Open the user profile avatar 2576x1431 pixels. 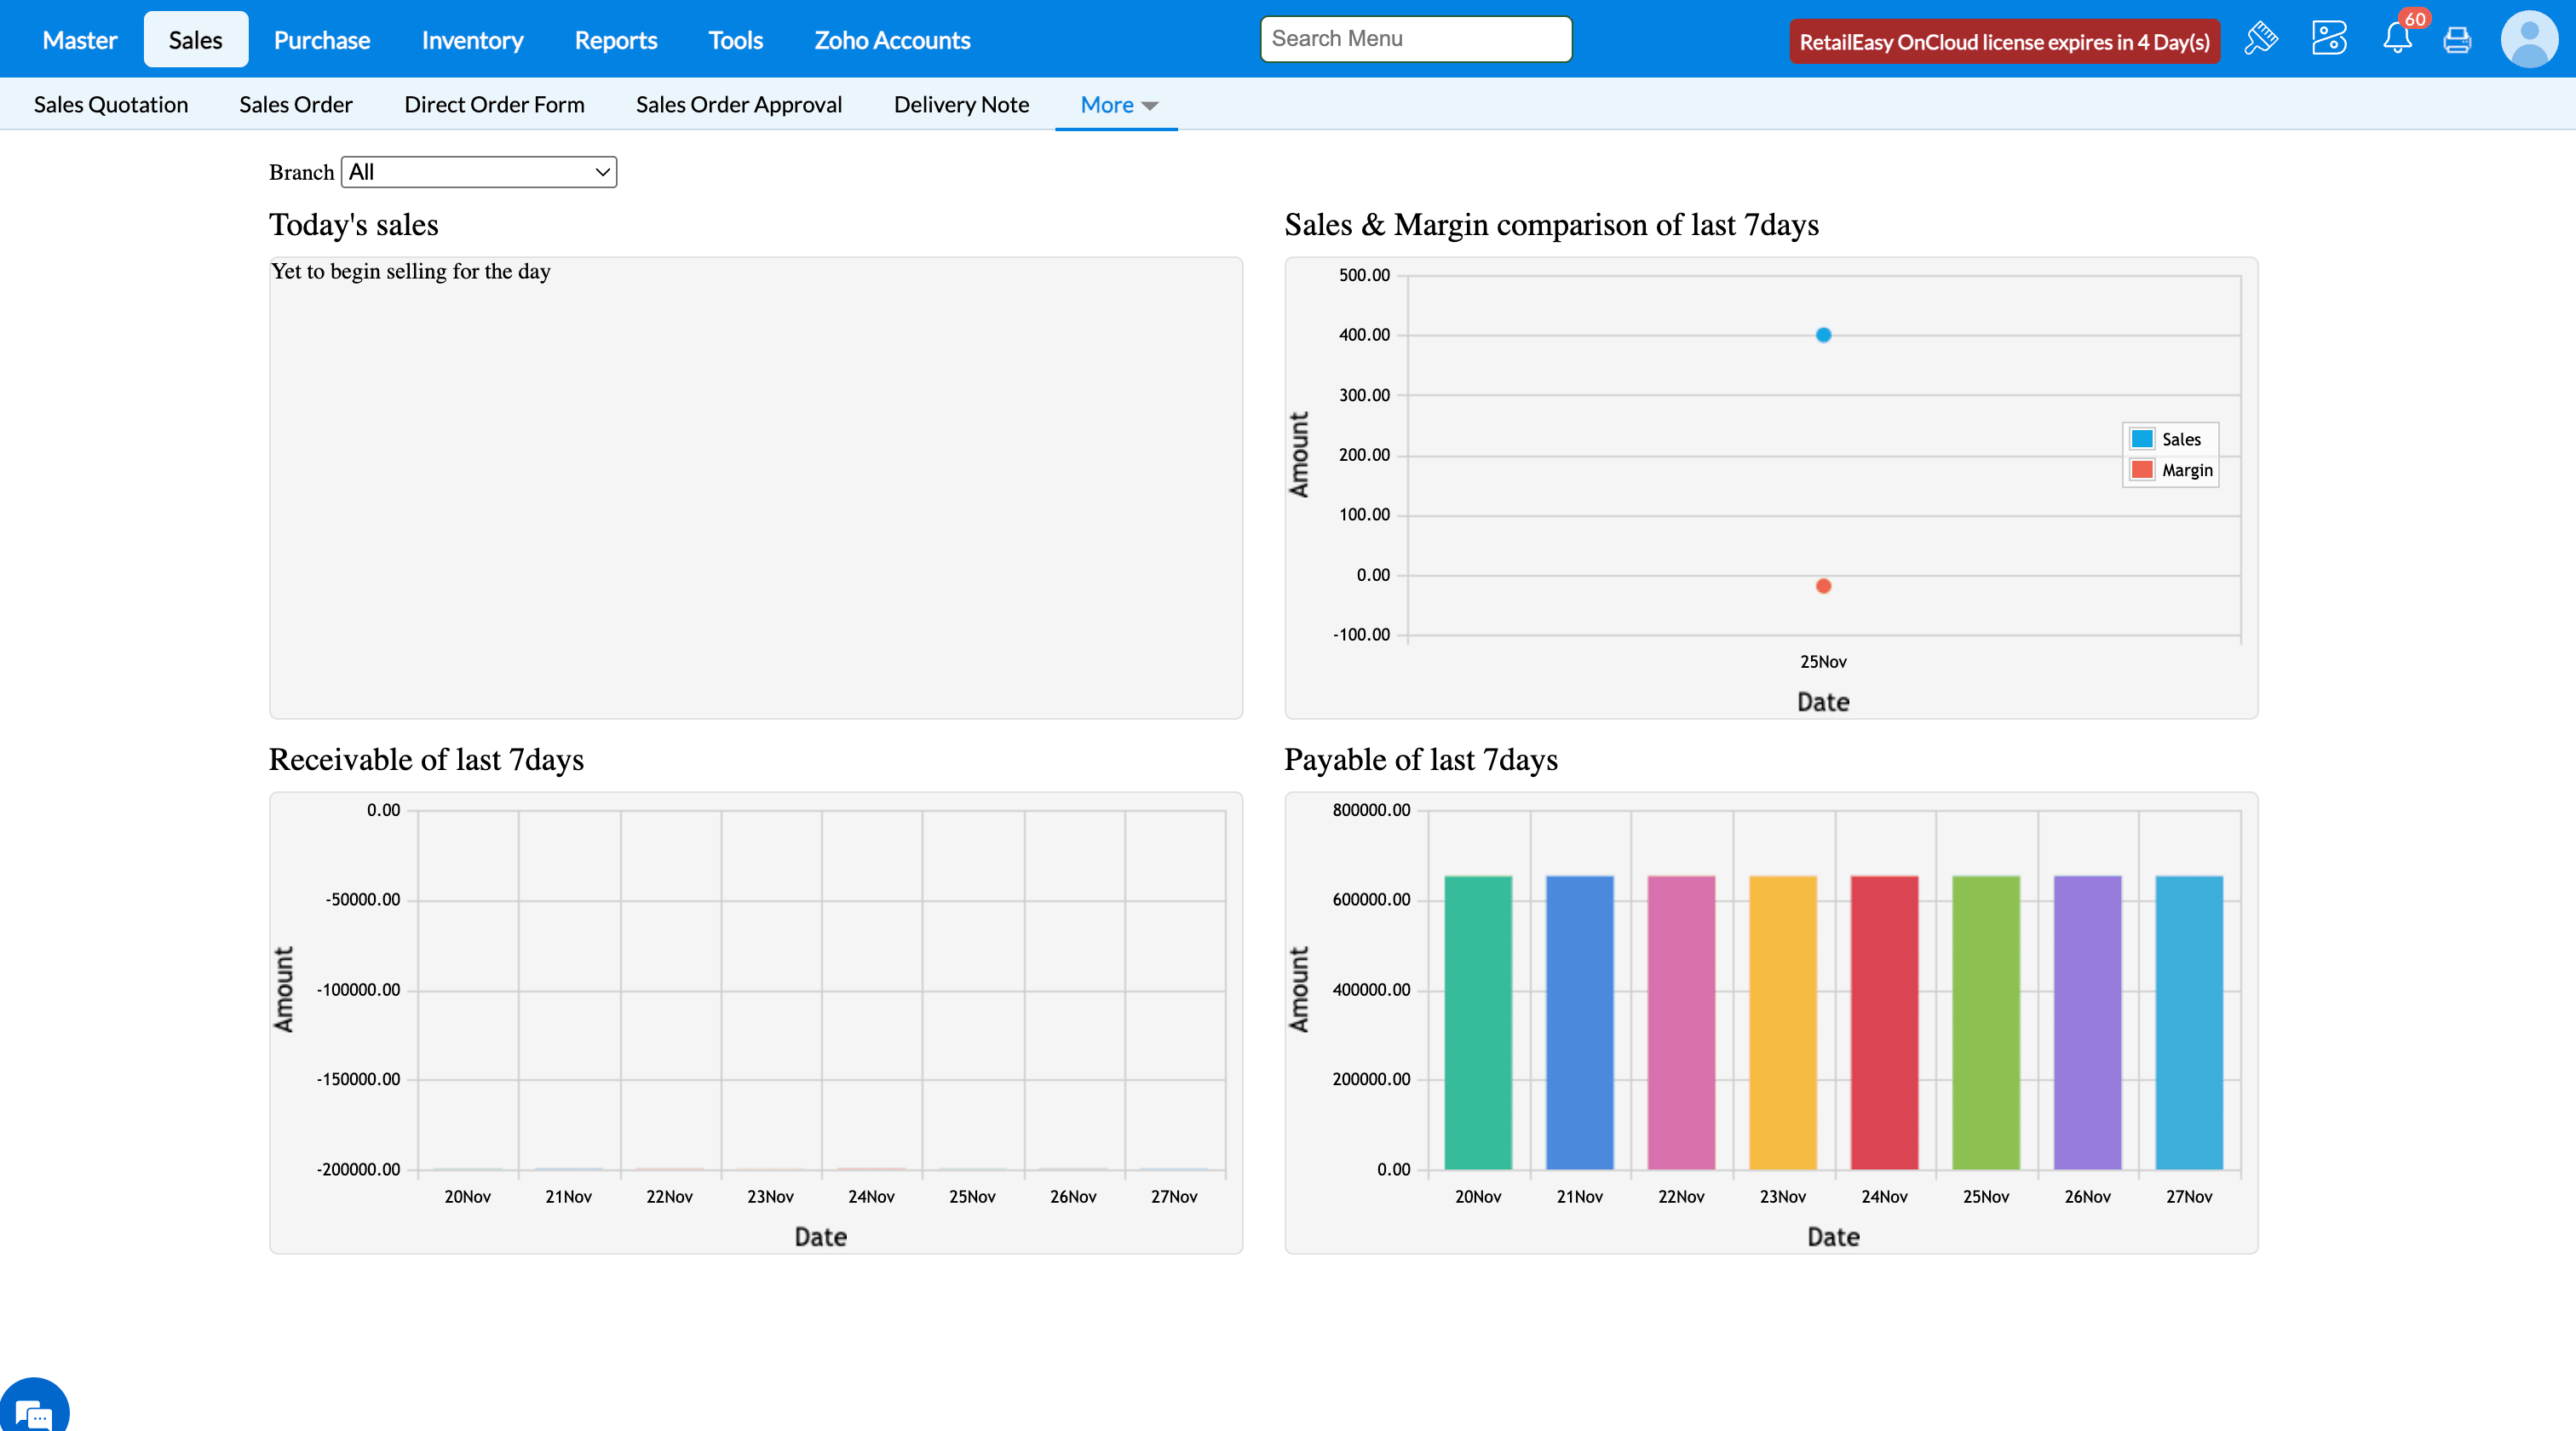pos(2529,39)
